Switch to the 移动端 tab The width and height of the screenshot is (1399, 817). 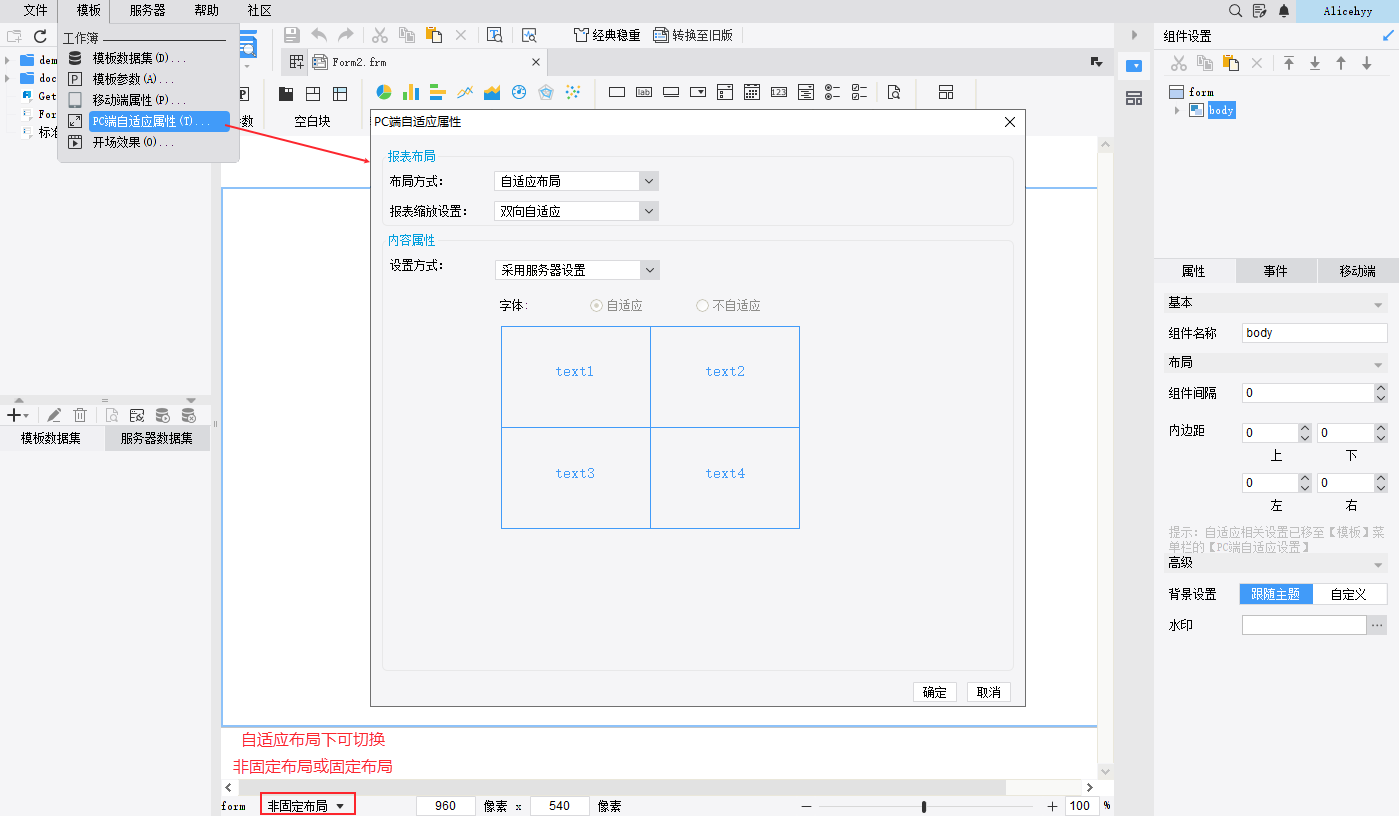[x=1357, y=271]
